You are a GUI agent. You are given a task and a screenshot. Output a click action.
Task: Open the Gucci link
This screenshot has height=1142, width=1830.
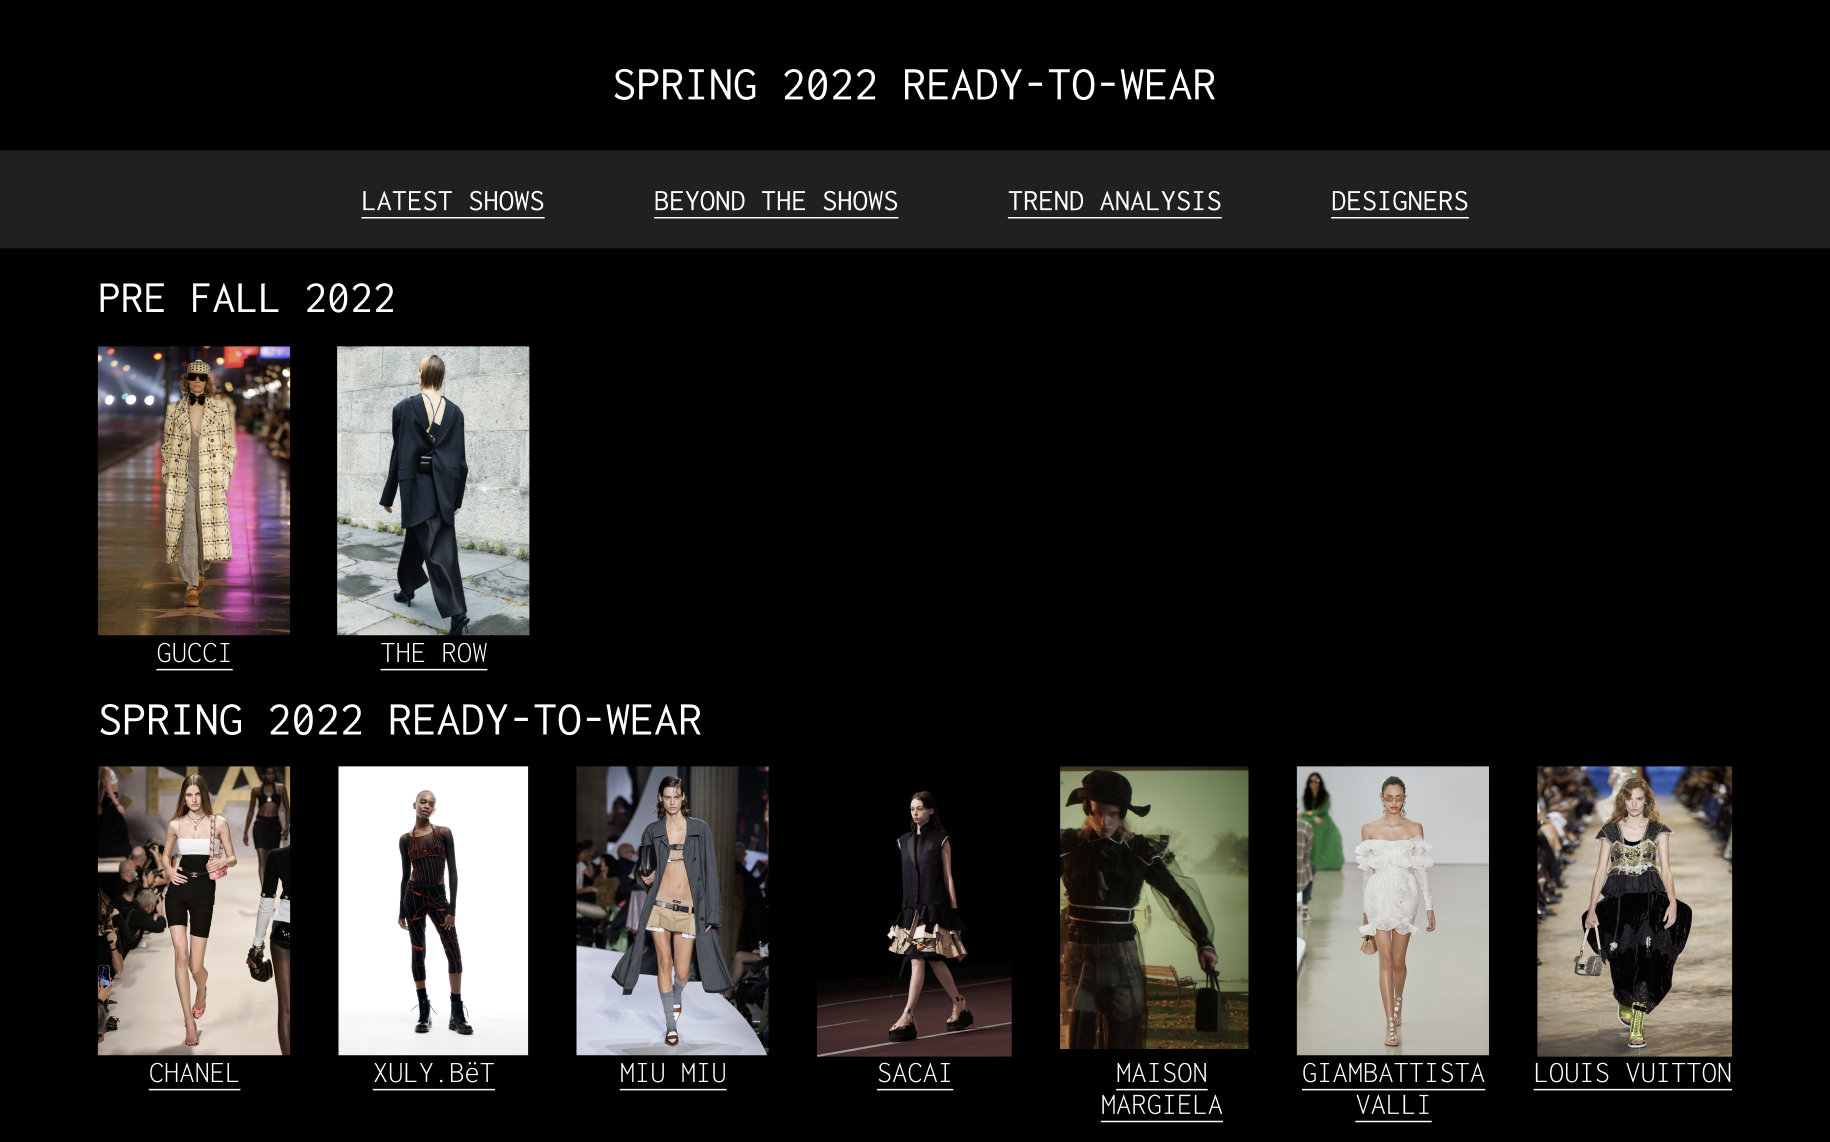[x=194, y=653]
